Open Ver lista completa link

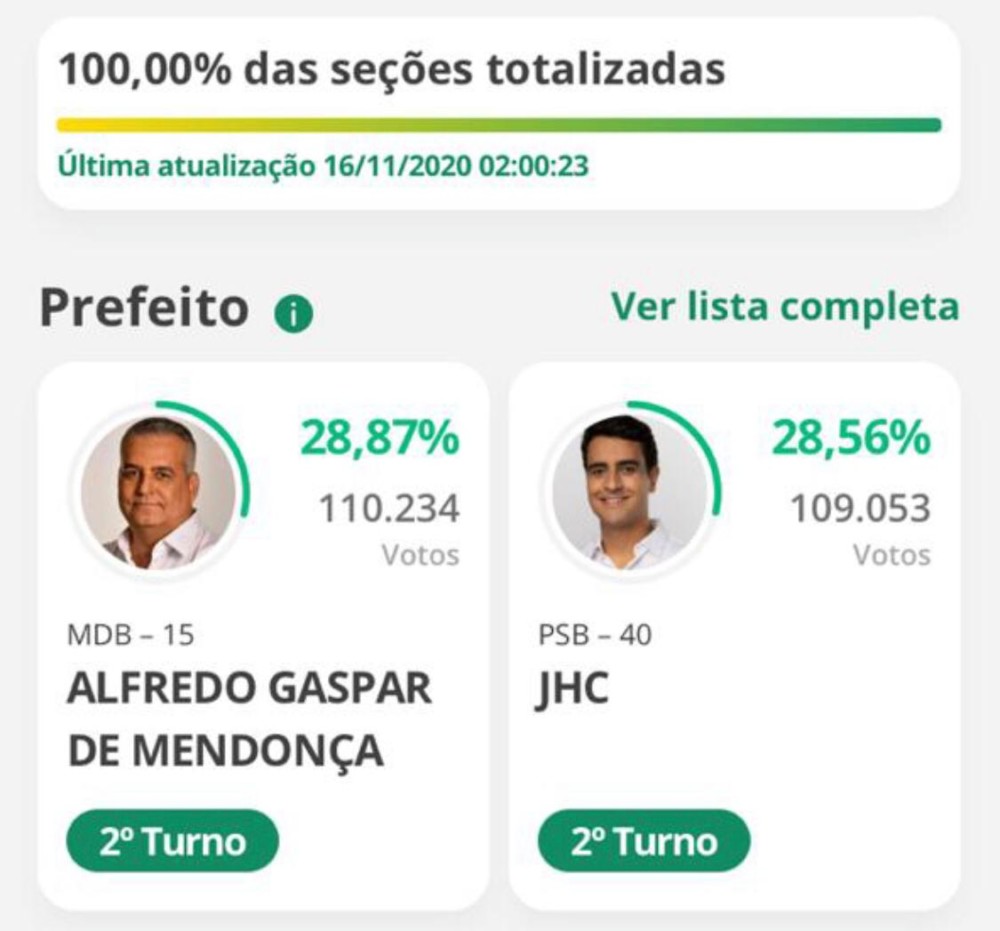(x=785, y=307)
